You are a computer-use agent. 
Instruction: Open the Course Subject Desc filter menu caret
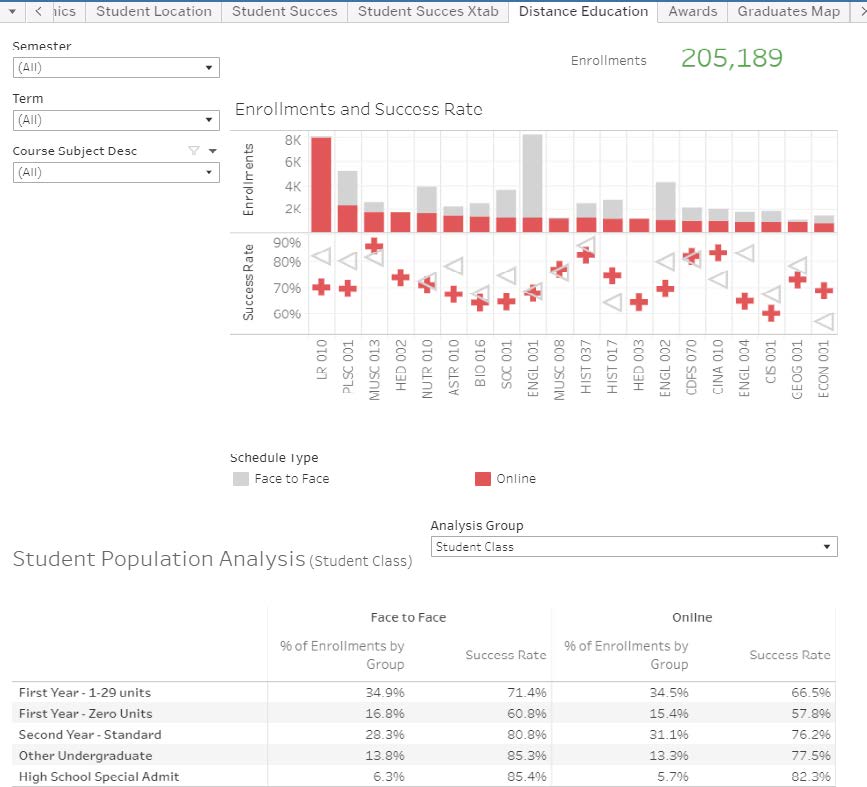212,151
